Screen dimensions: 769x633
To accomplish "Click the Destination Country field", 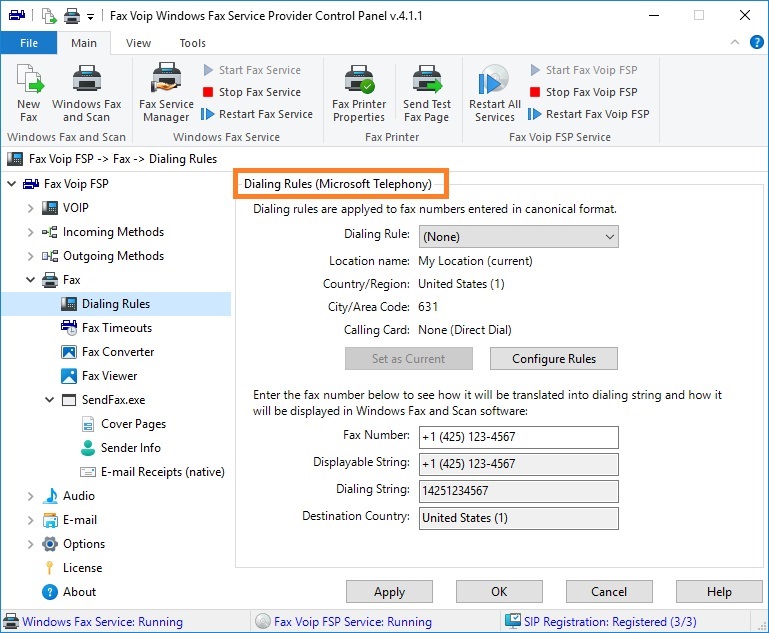I will tap(518, 518).
